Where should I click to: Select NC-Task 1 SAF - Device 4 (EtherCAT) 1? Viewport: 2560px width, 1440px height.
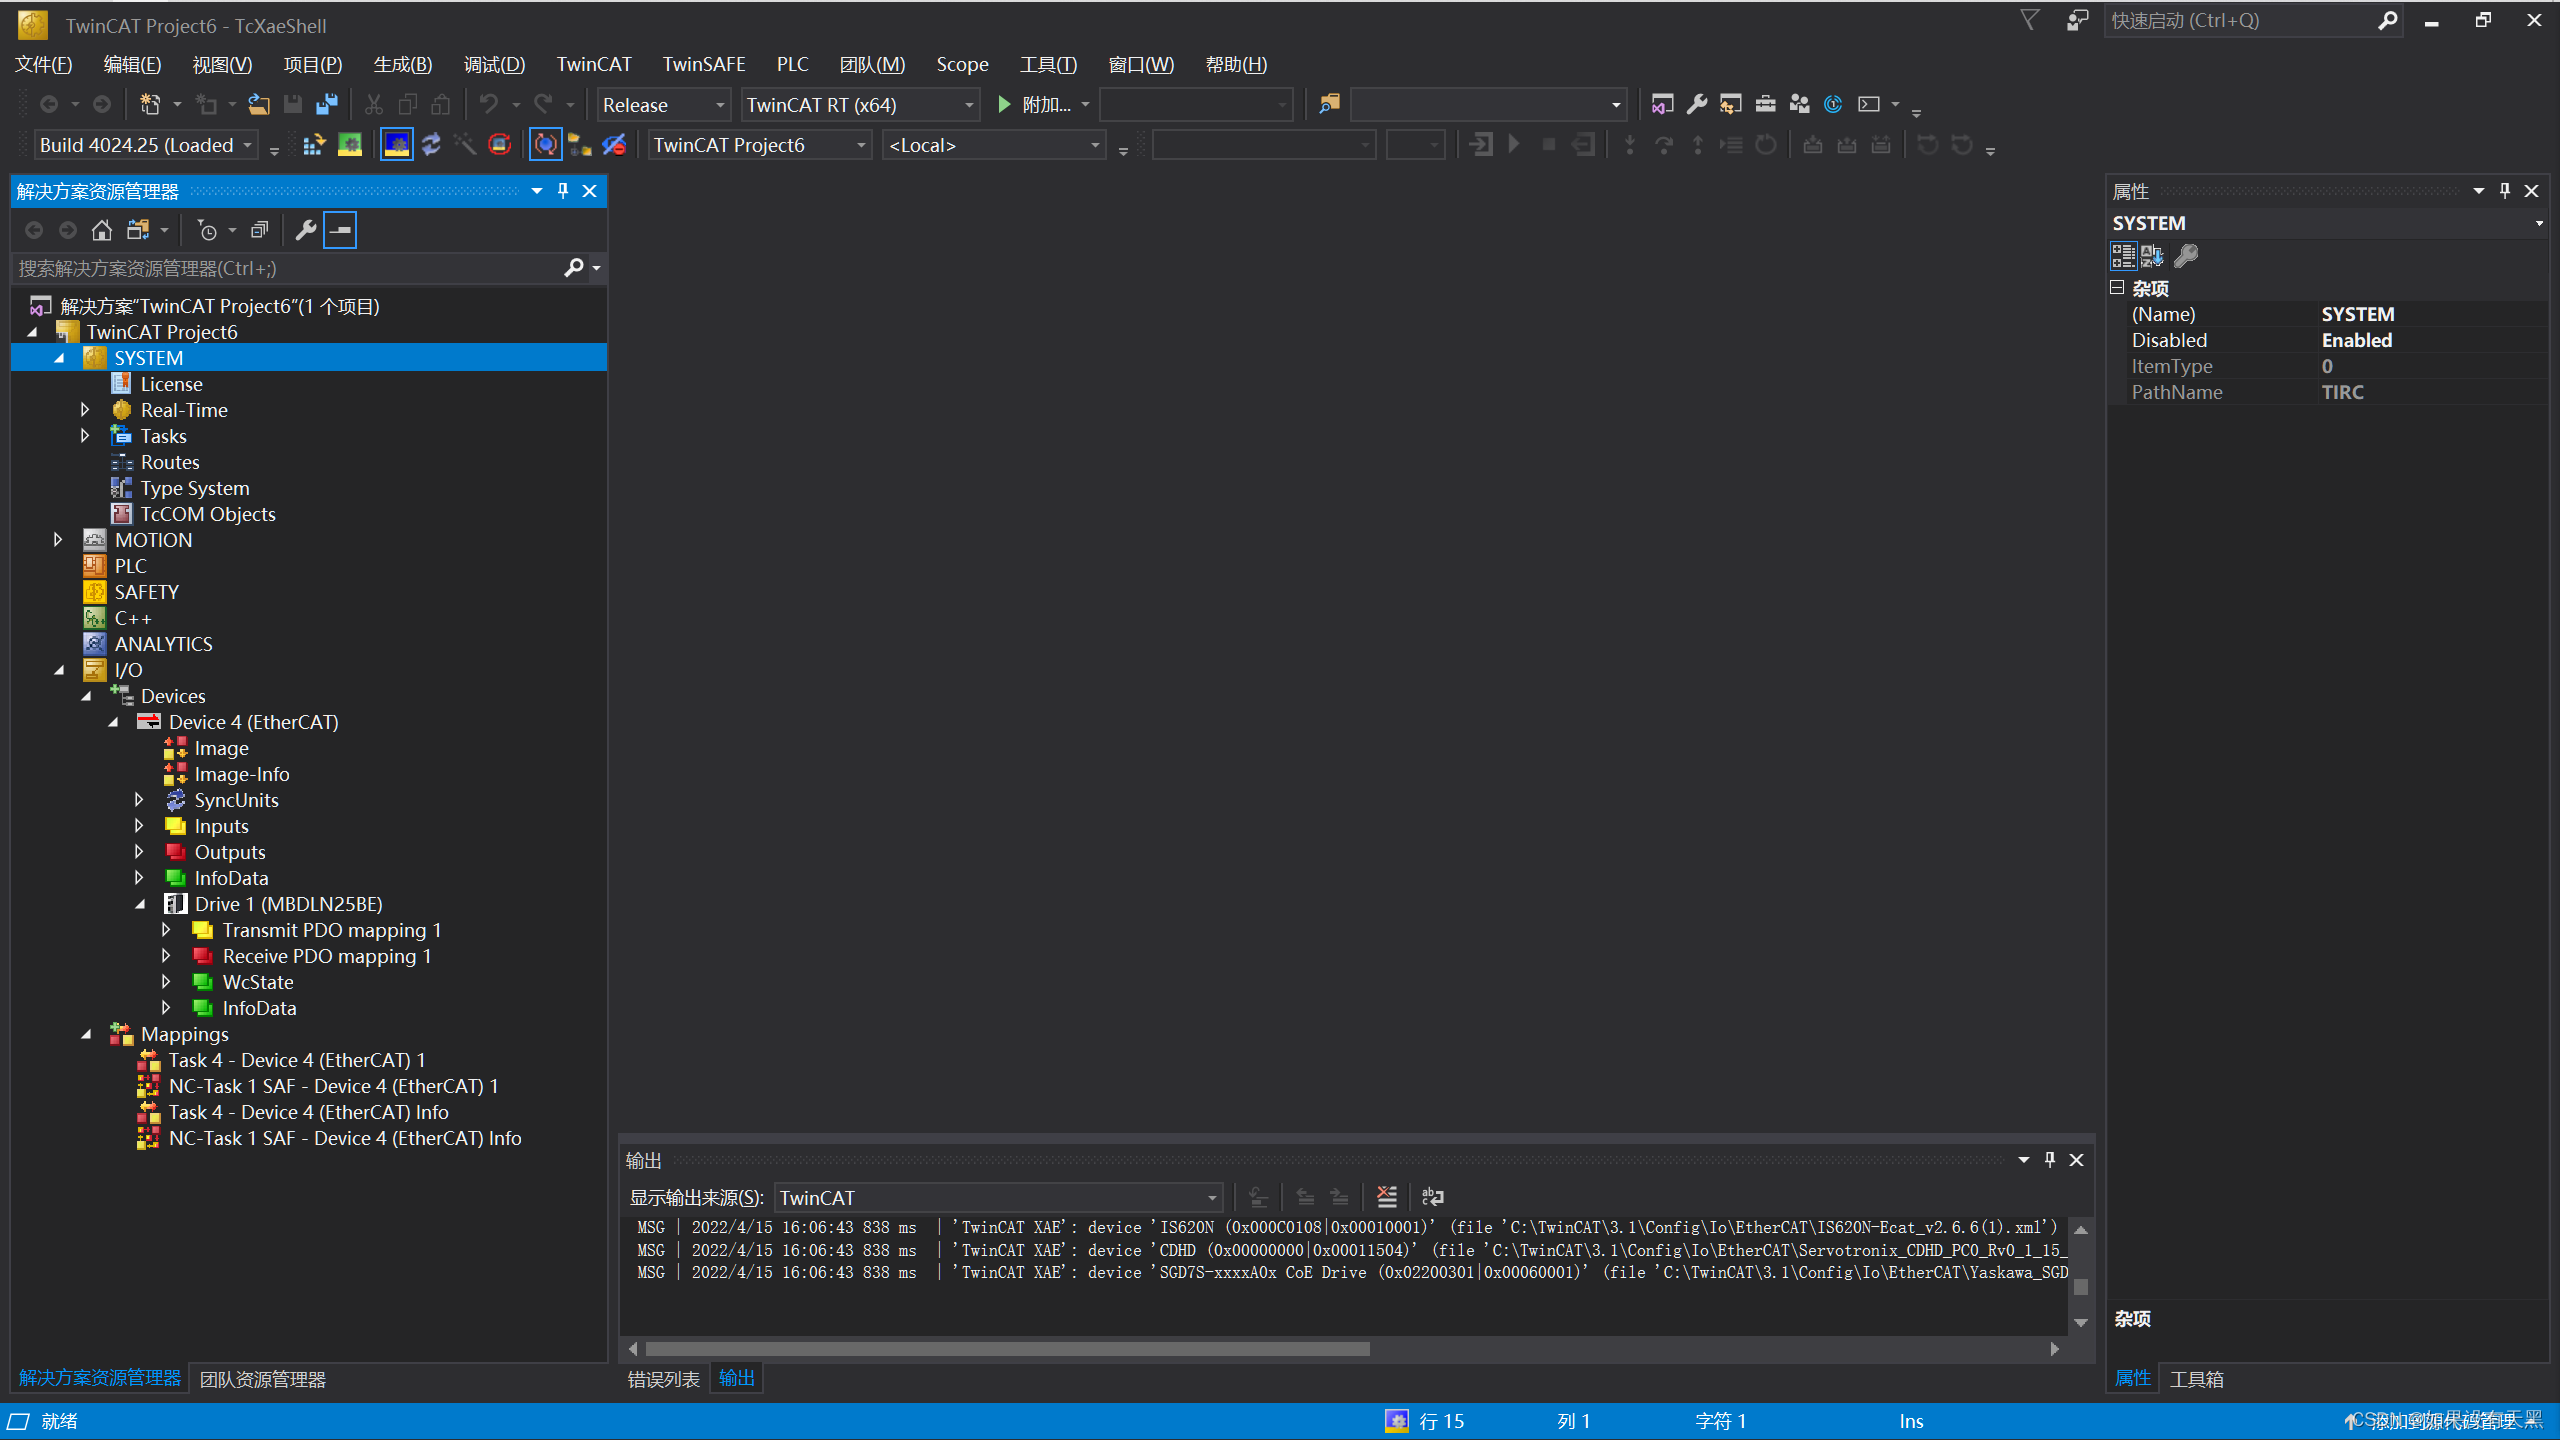pyautogui.click(x=333, y=1086)
